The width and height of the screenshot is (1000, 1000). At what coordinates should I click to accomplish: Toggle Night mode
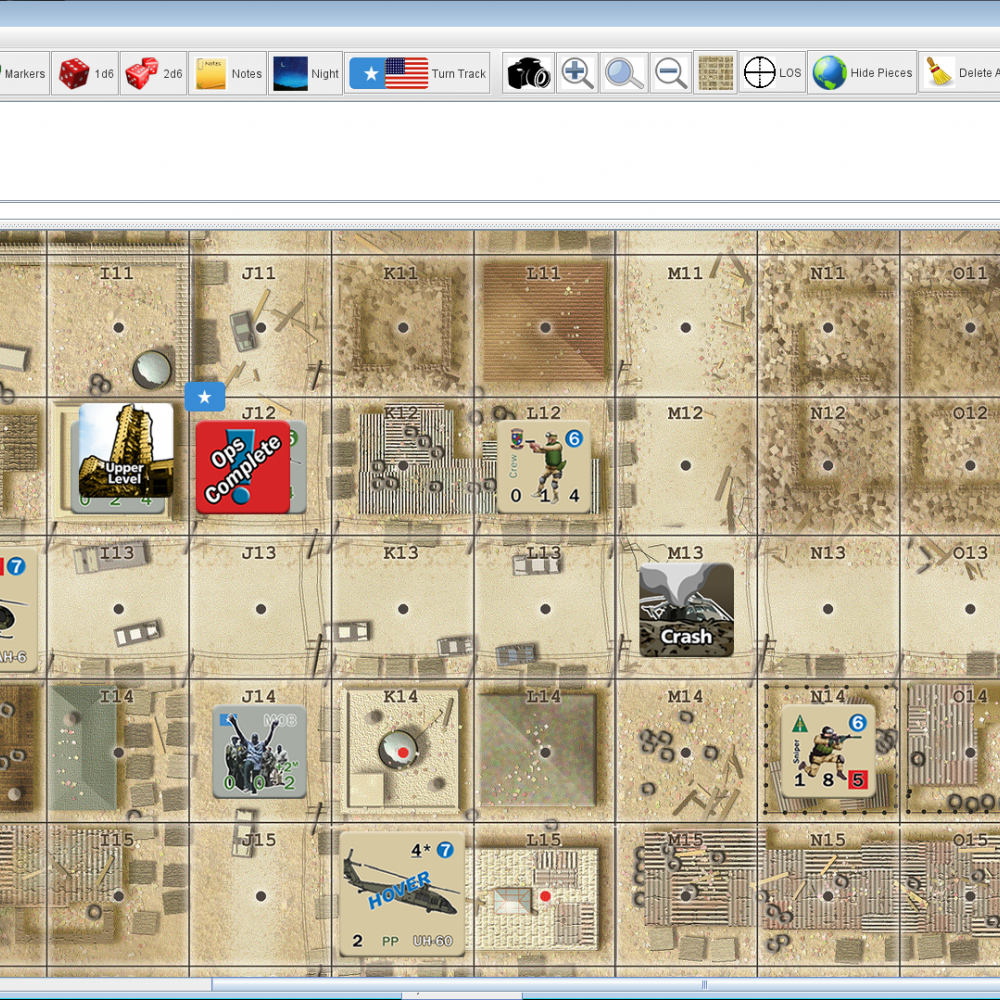(306, 74)
